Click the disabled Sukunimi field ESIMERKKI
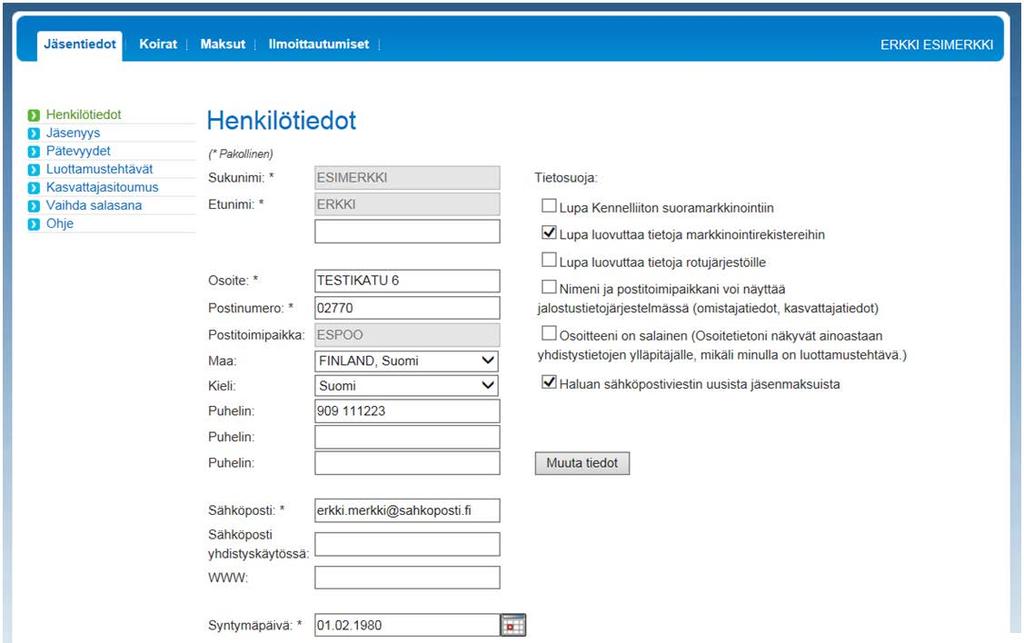 408,178
